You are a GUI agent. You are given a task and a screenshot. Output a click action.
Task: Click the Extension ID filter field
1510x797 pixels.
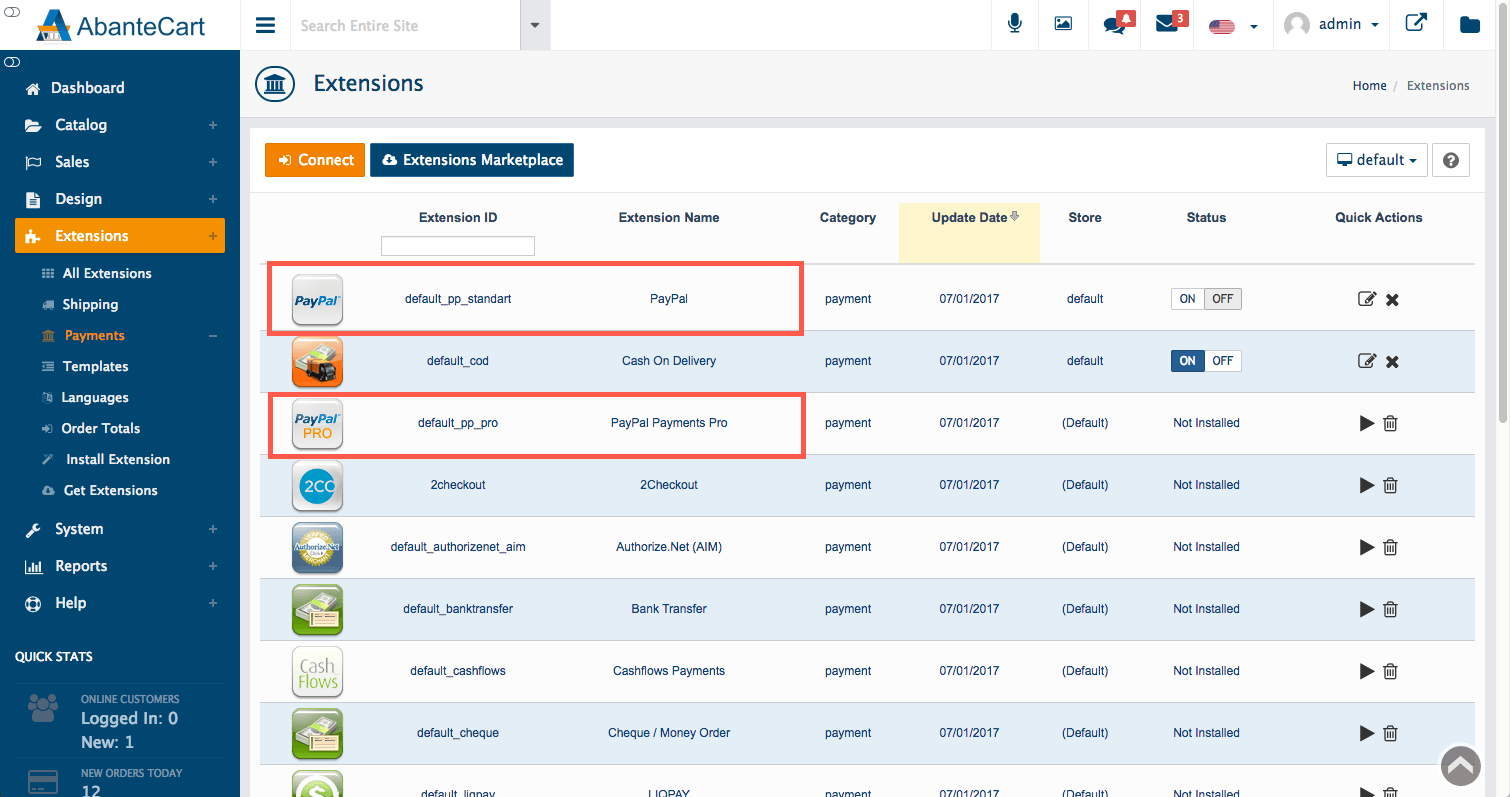coord(458,246)
